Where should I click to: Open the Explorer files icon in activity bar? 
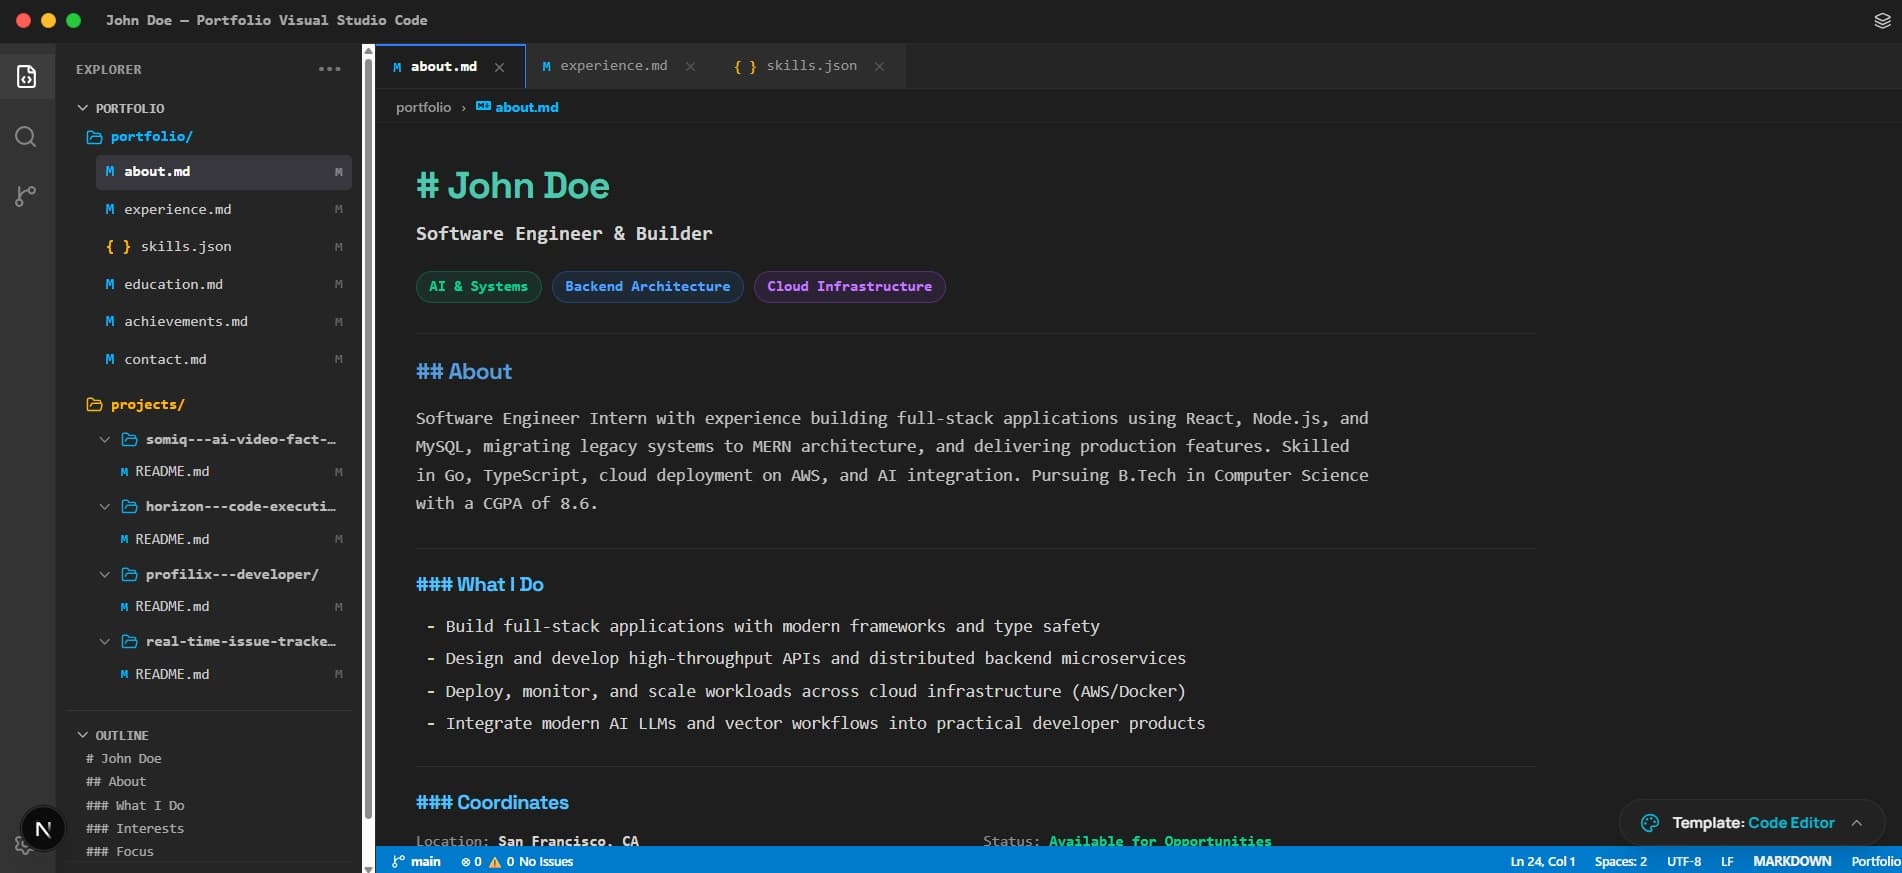(27, 77)
